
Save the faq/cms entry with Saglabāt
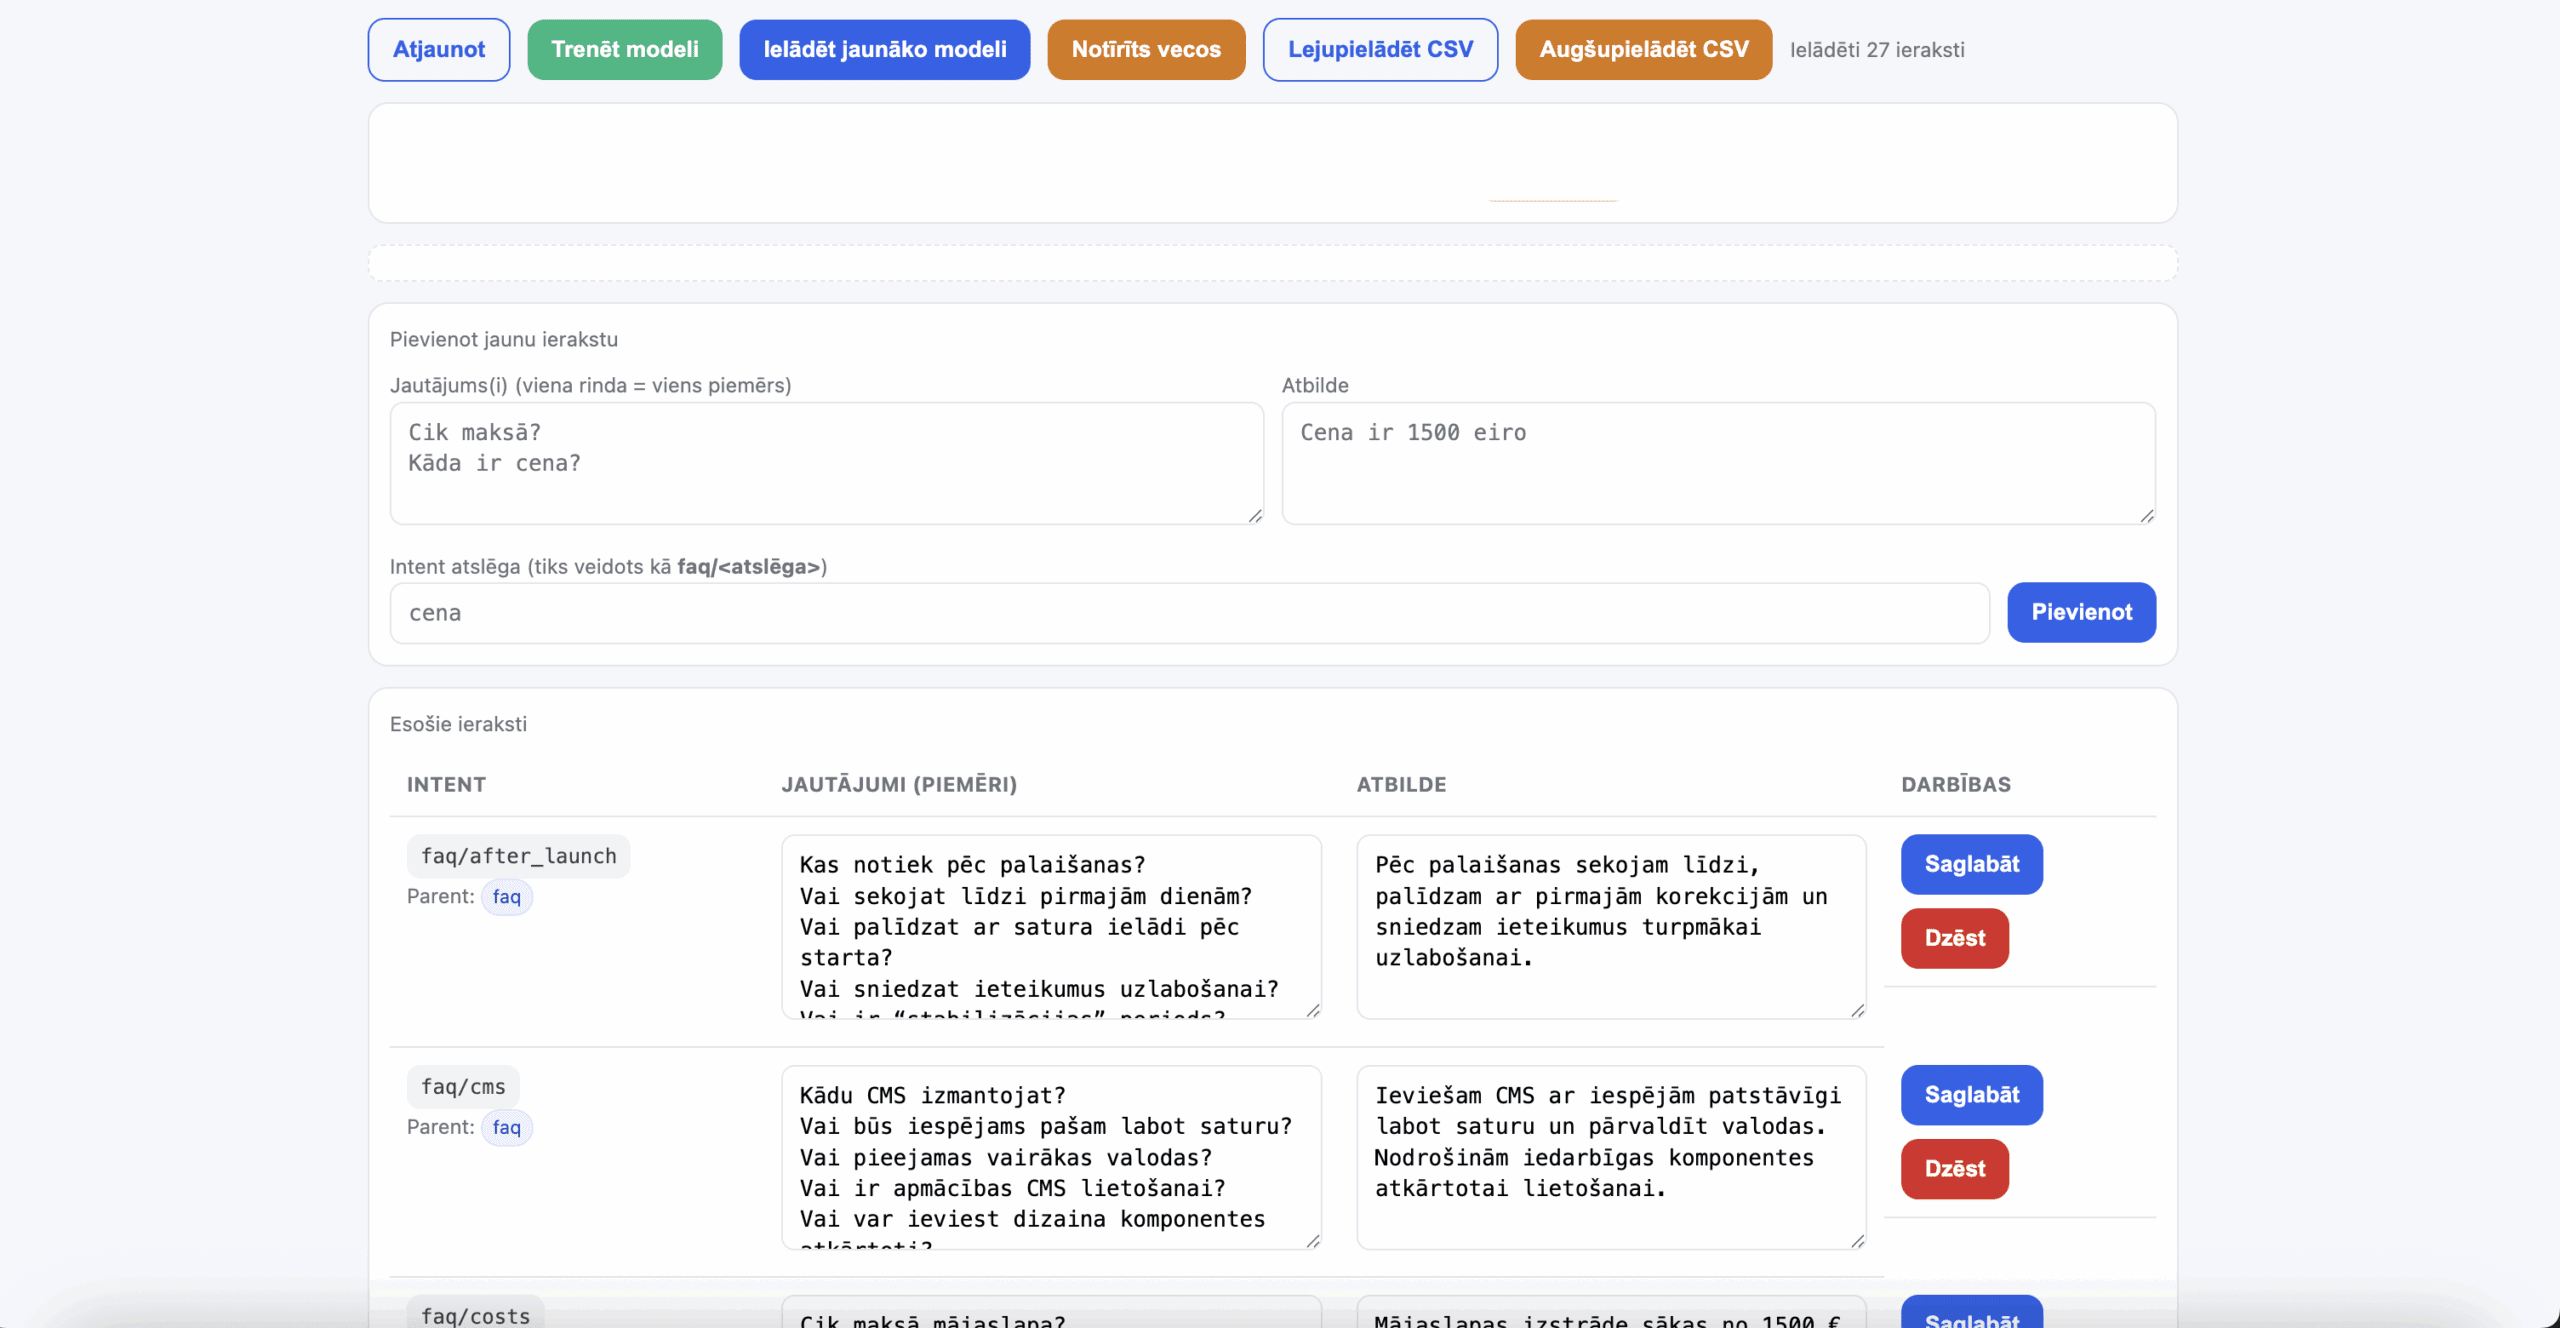pos(1971,1095)
